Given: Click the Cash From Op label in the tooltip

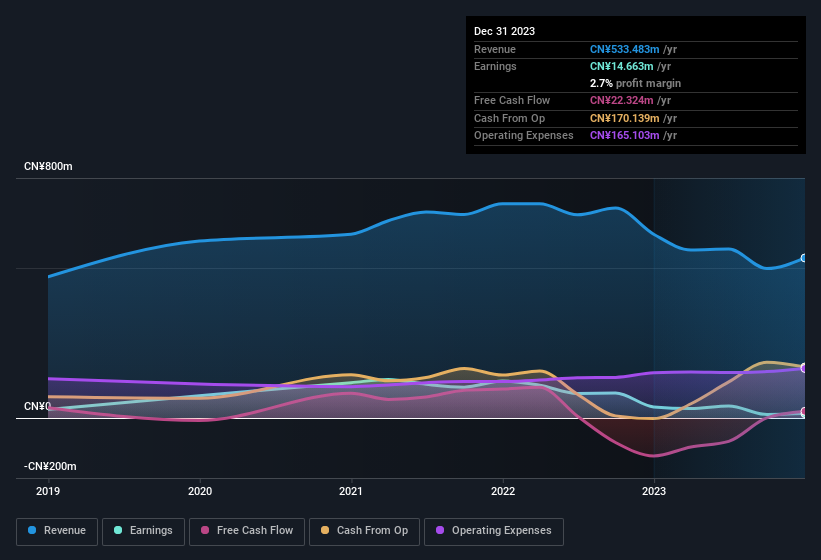Looking at the screenshot, I should pos(509,118).
